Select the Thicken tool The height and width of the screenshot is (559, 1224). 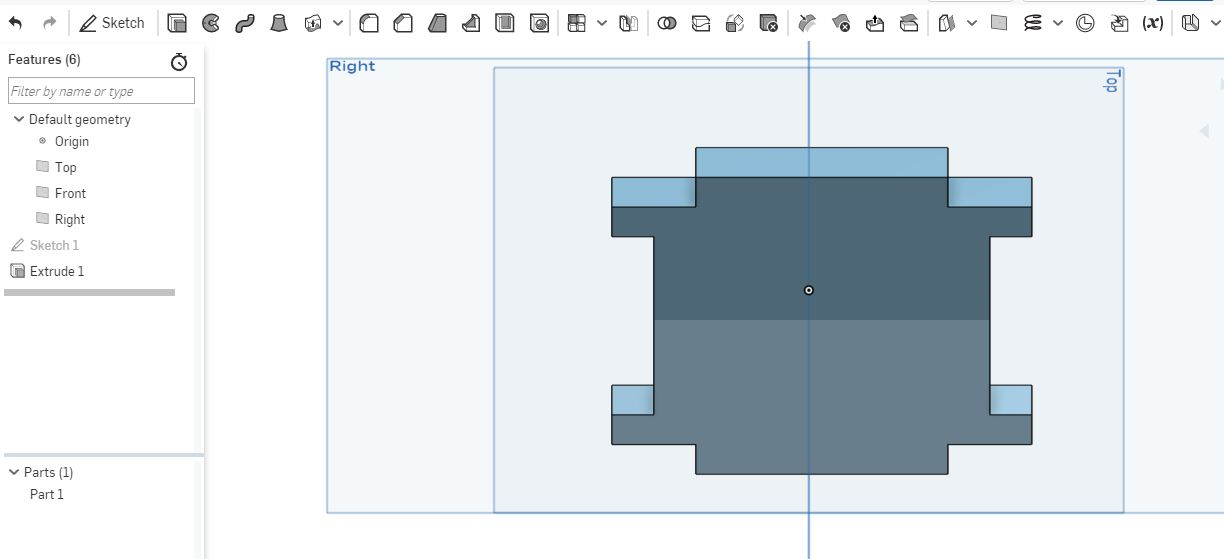click(x=313, y=23)
